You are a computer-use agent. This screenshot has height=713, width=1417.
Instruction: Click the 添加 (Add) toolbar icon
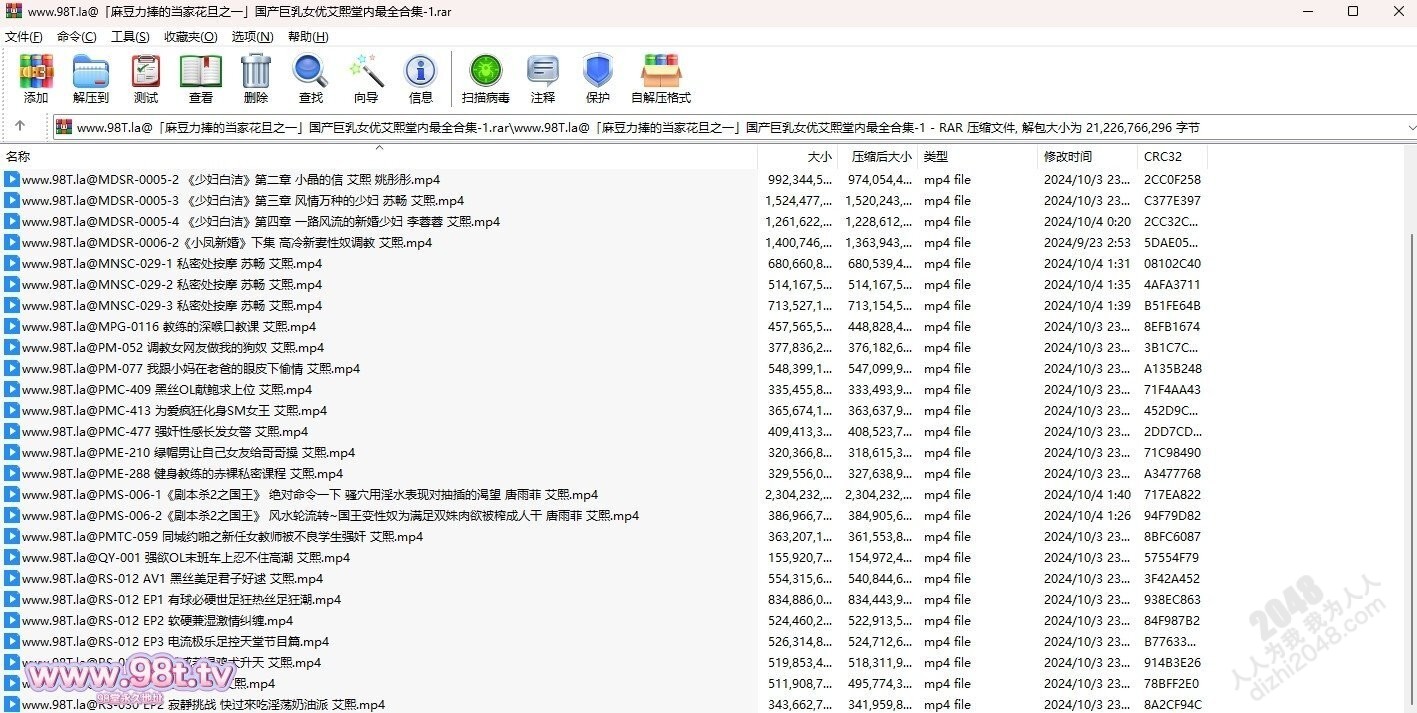[x=36, y=78]
